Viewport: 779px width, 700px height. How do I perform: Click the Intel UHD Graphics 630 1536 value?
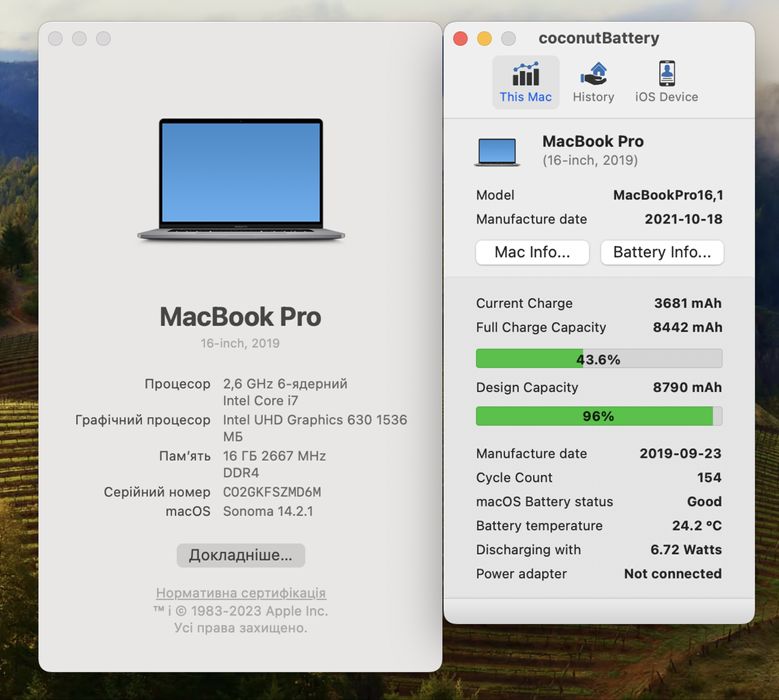coord(315,420)
